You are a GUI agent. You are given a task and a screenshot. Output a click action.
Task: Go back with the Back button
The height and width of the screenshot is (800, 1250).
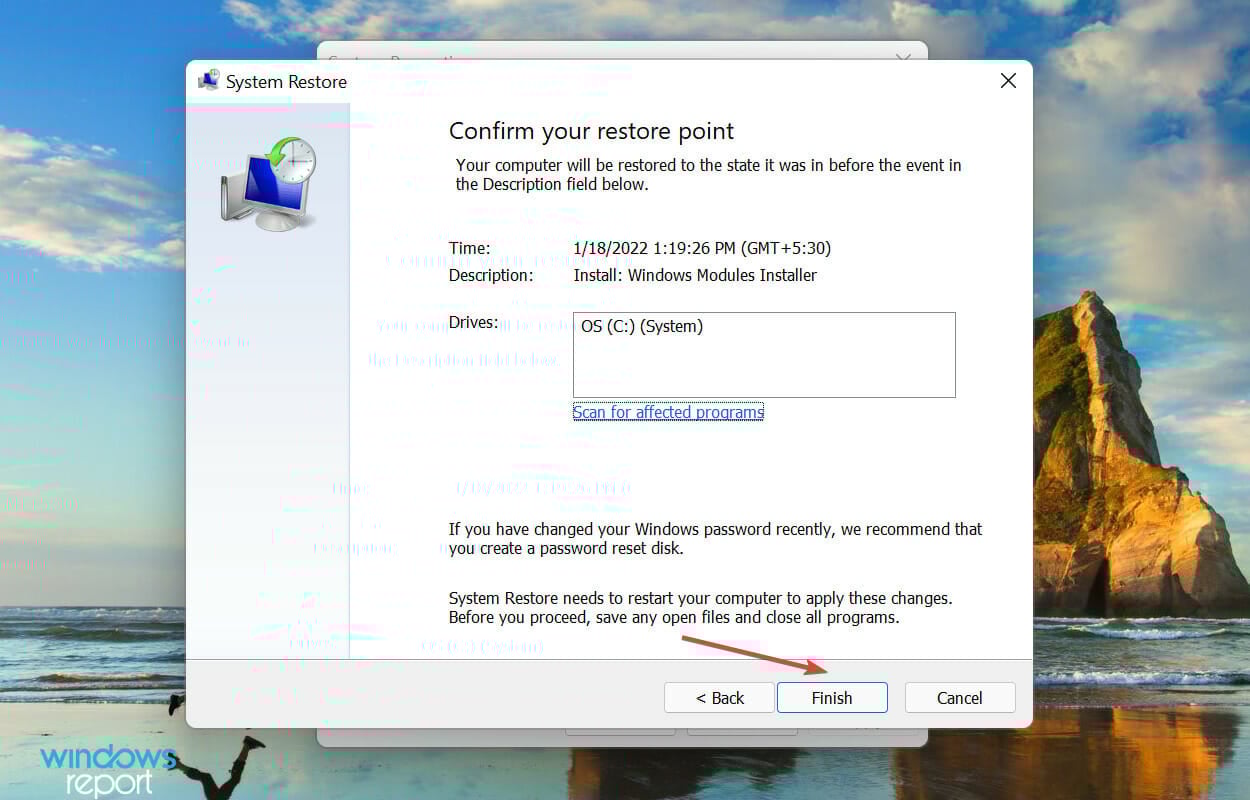[719, 698]
